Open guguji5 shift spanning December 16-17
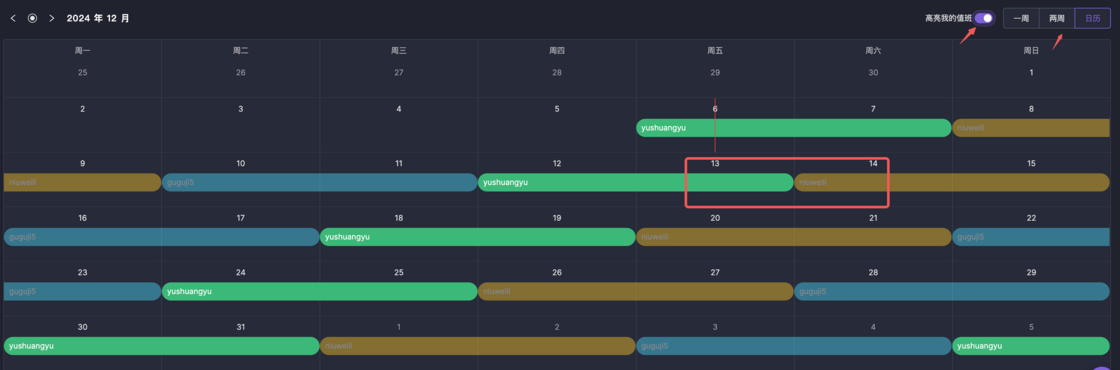This screenshot has width=1120, height=370. click(x=161, y=236)
